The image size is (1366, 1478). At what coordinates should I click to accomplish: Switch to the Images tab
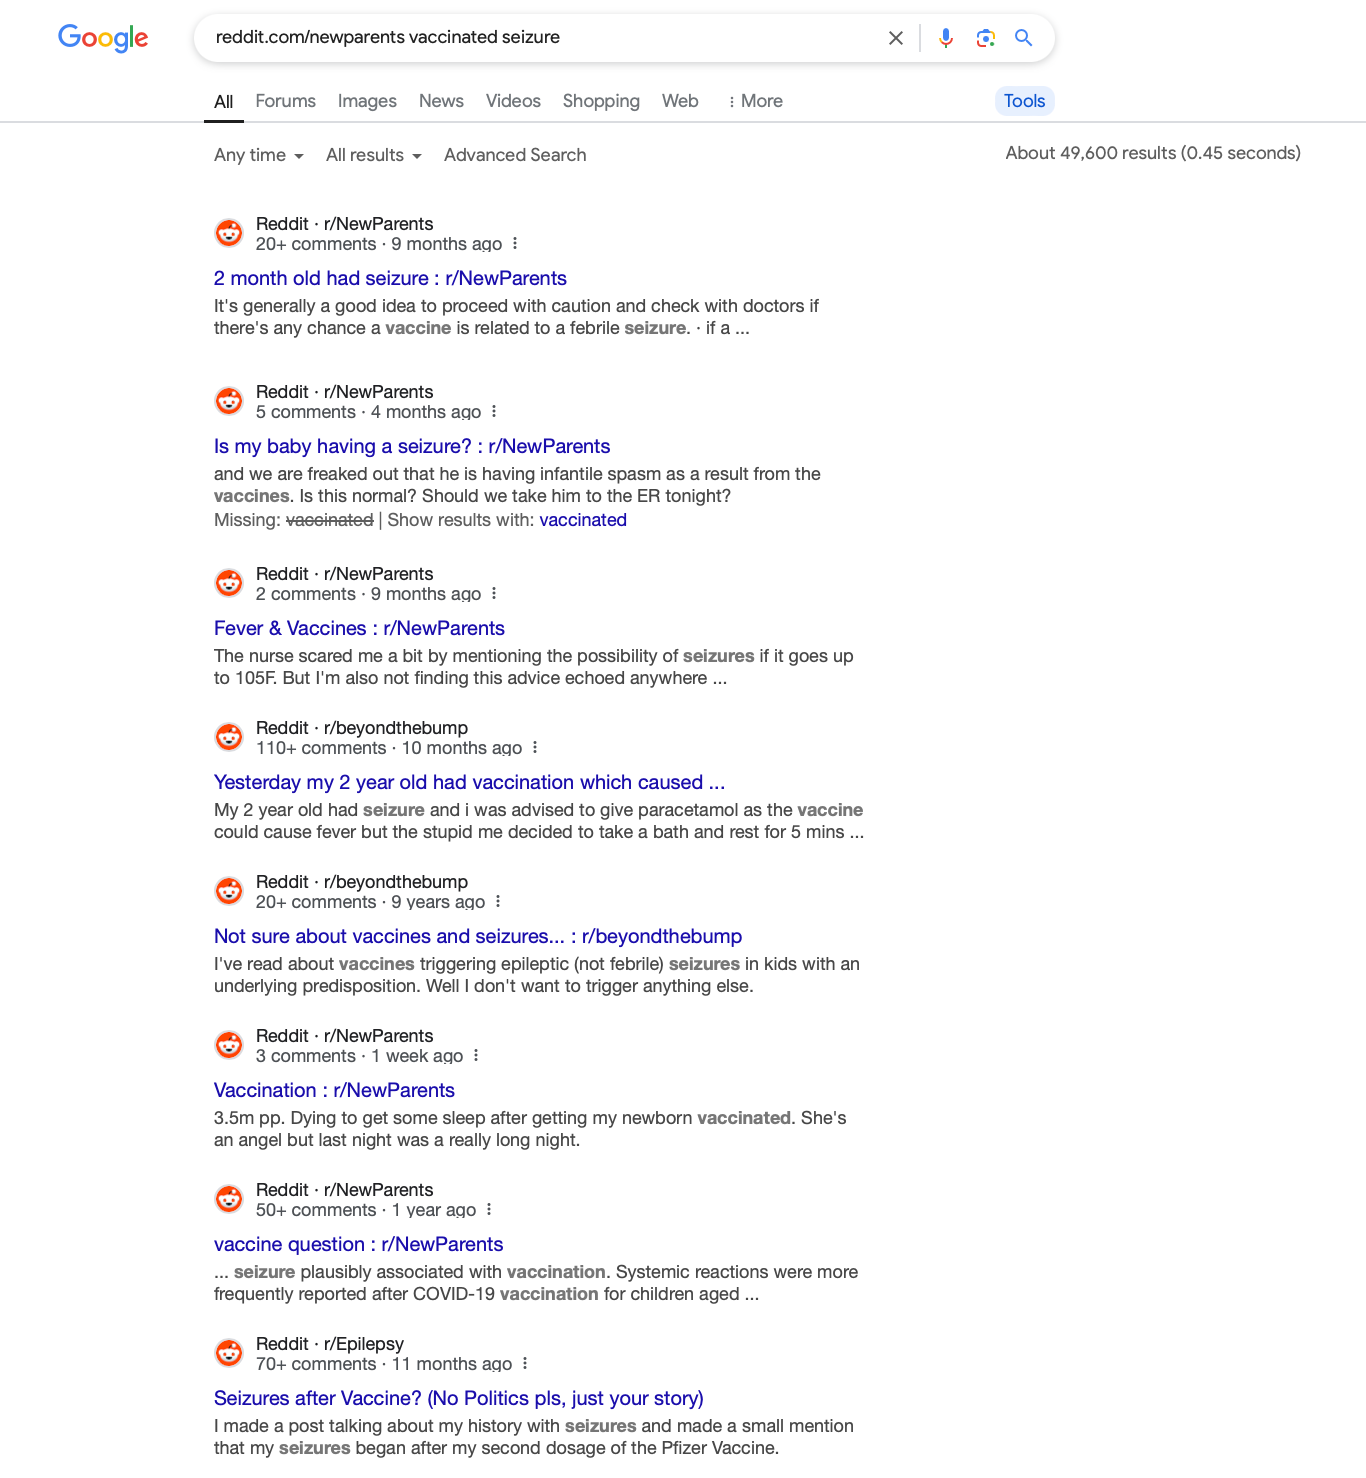click(x=367, y=101)
